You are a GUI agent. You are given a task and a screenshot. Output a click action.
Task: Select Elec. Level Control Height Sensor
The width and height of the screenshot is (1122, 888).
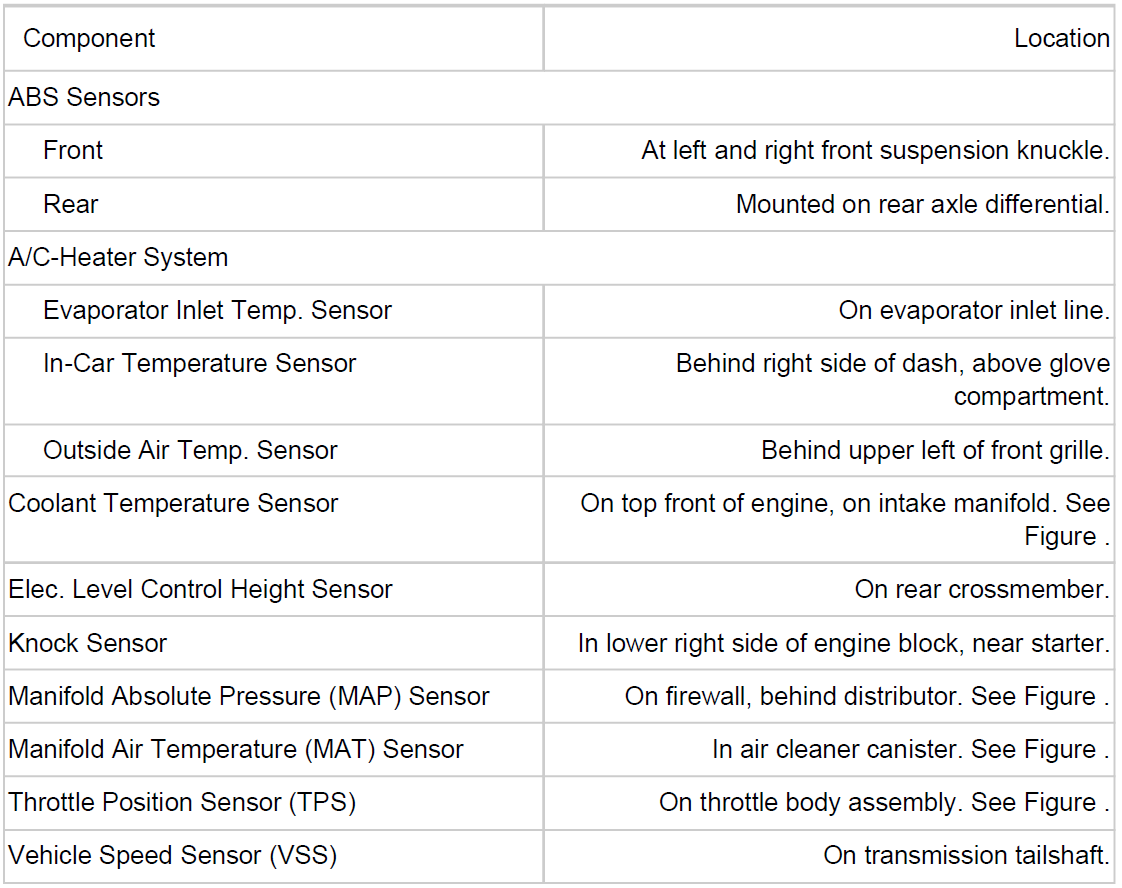click(x=200, y=590)
